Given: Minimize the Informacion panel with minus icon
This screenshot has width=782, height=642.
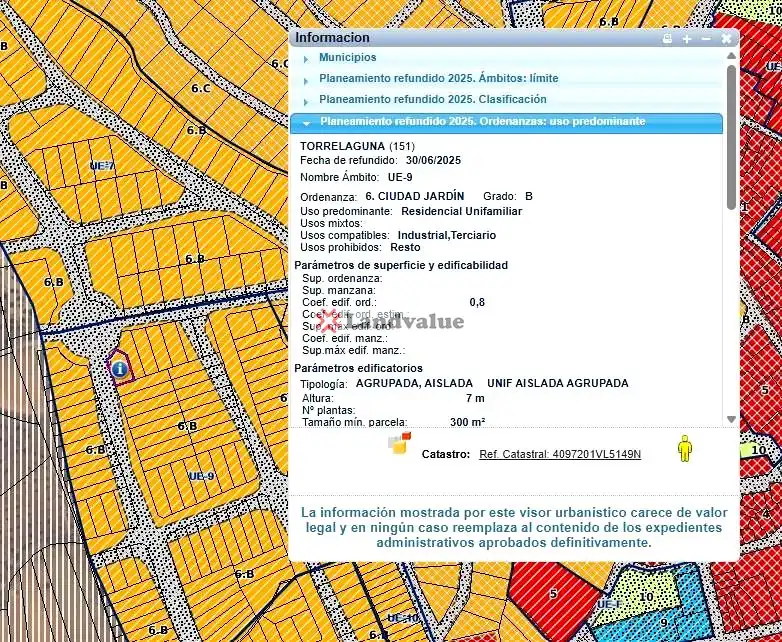Looking at the screenshot, I should click(x=706, y=39).
